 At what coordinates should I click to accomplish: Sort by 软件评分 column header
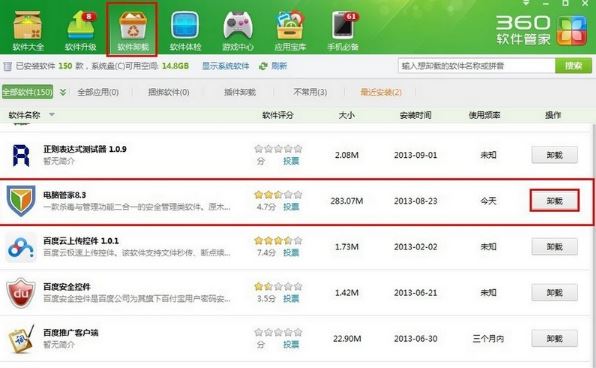(278, 115)
